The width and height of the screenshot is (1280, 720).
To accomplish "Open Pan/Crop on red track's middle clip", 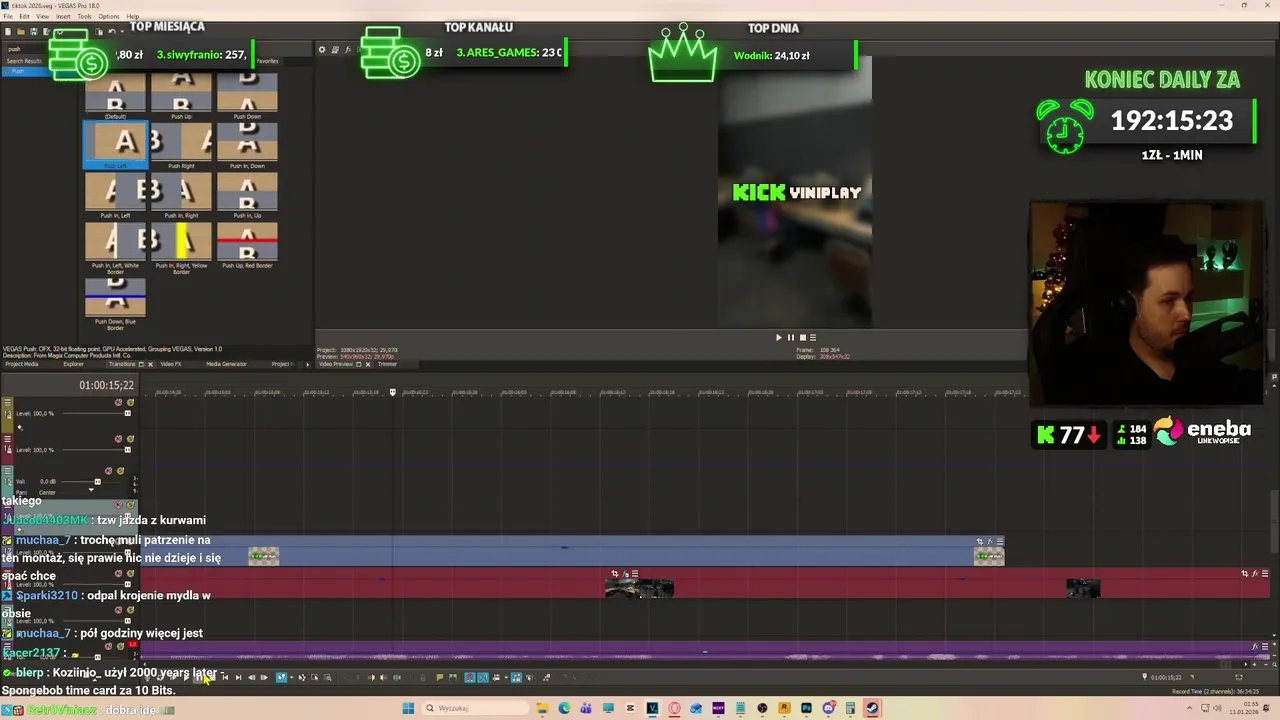I will (x=615, y=574).
